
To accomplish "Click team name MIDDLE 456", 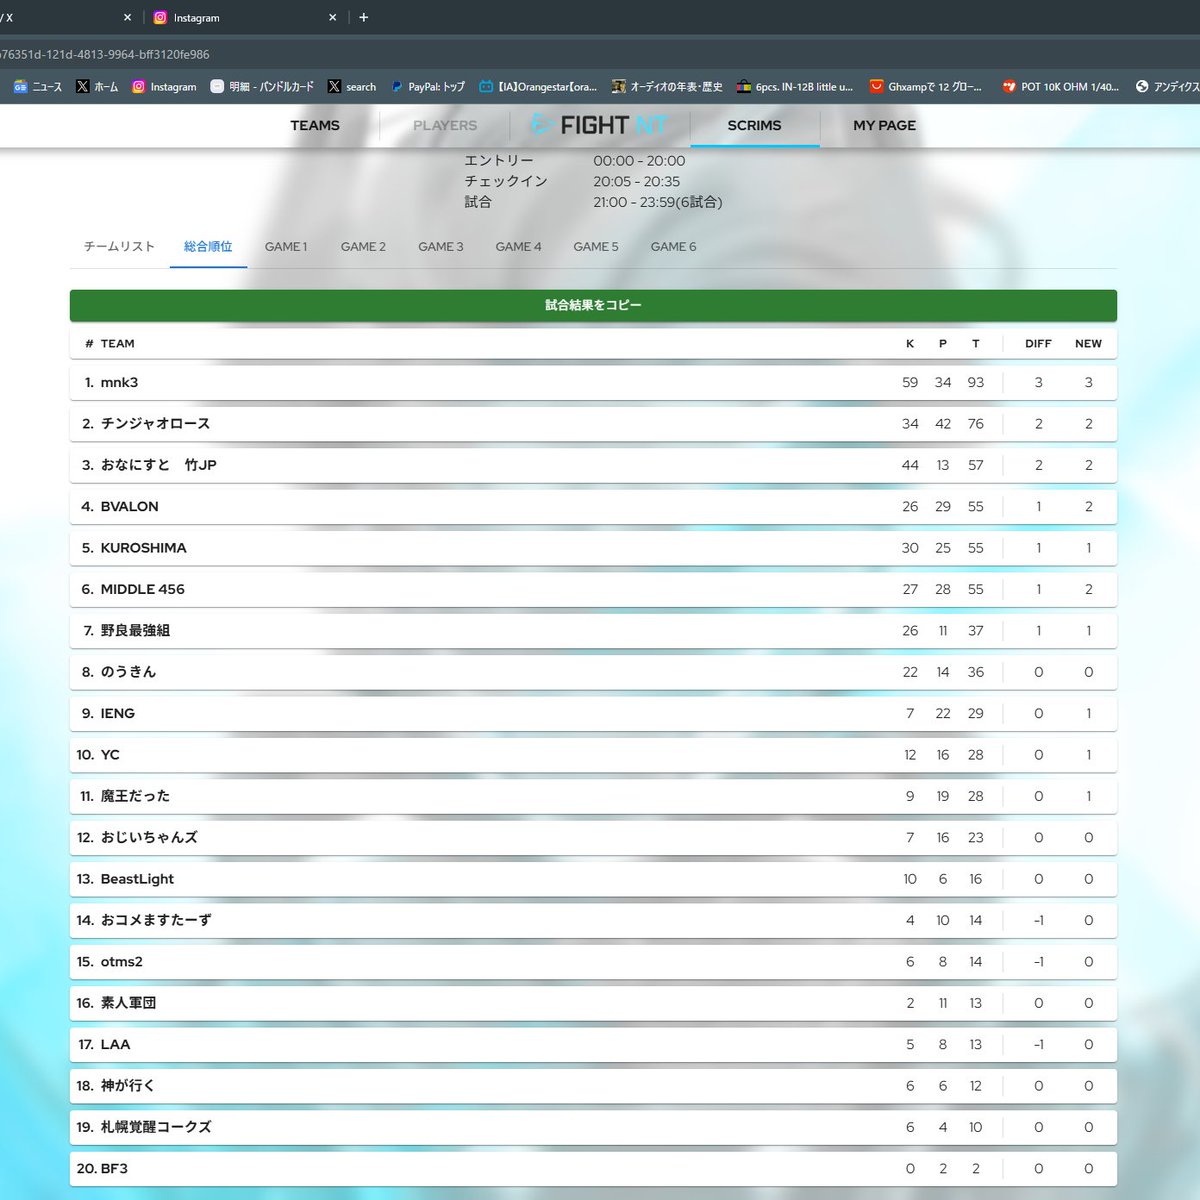I will 142,589.
